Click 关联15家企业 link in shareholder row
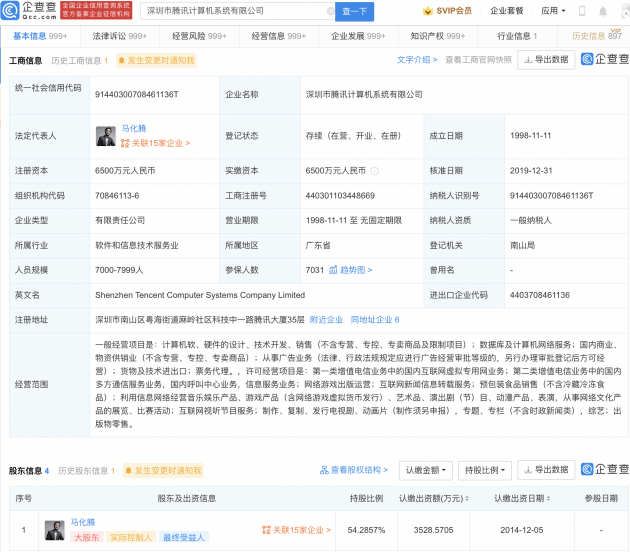Screen dimensions: 630x552 296,530
